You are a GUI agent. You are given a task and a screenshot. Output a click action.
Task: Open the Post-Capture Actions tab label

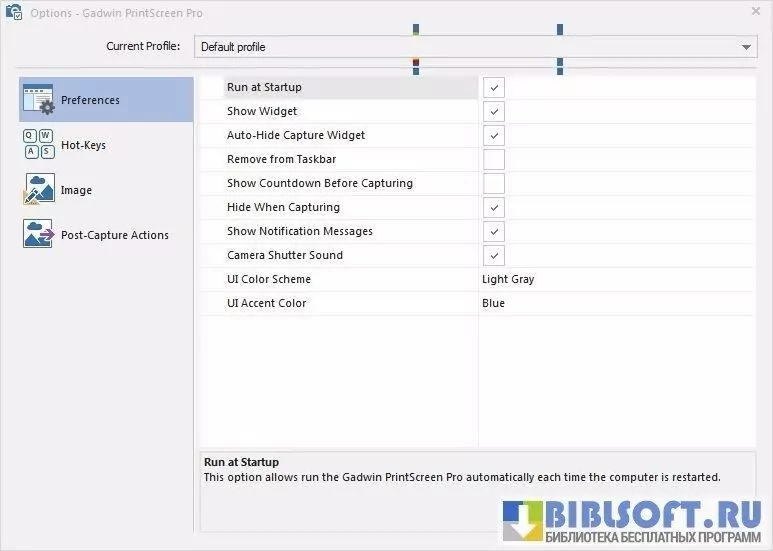[114, 235]
